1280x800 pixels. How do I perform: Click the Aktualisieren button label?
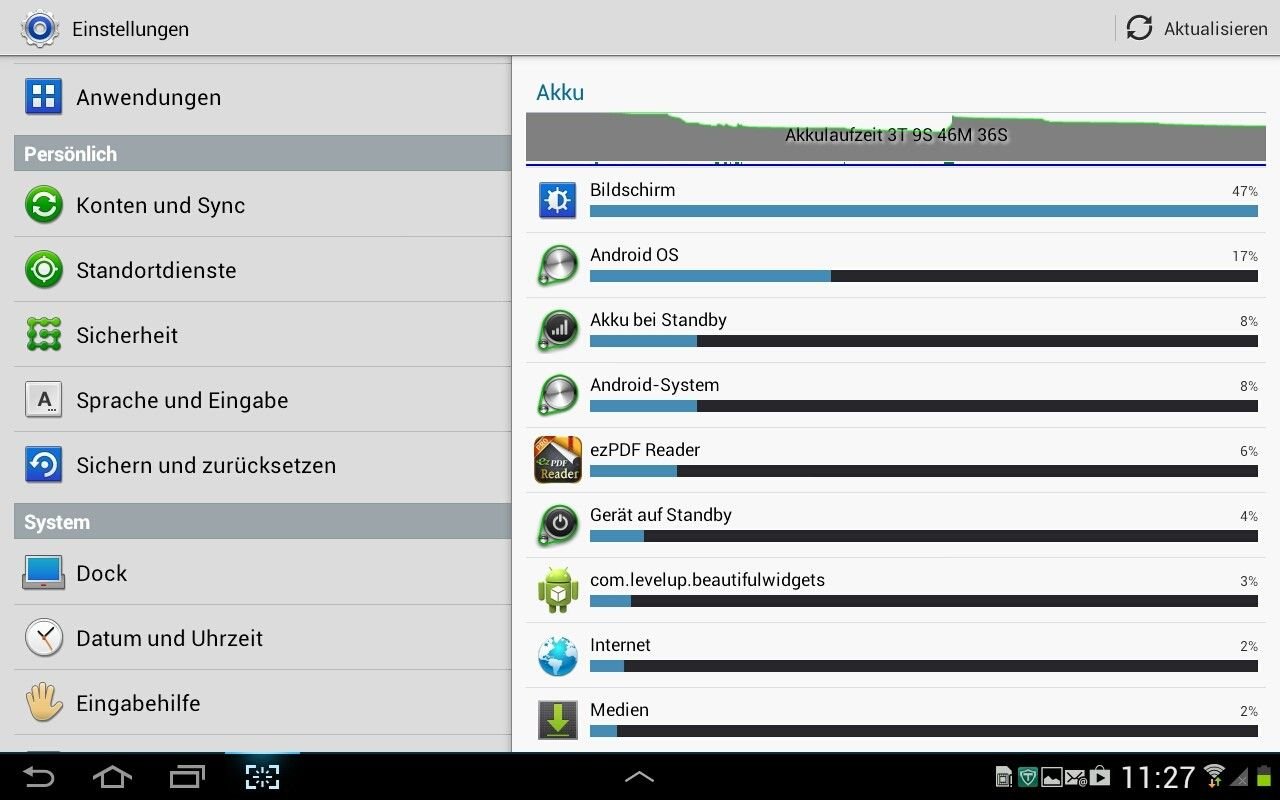pyautogui.click(x=1216, y=29)
